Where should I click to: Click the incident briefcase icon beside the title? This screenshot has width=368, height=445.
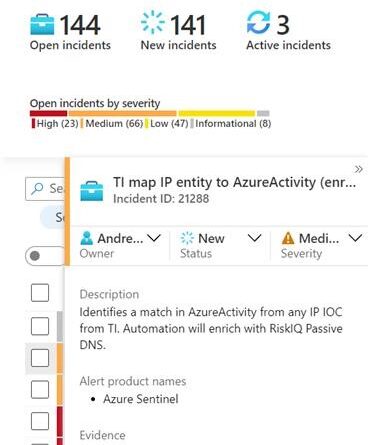click(92, 191)
